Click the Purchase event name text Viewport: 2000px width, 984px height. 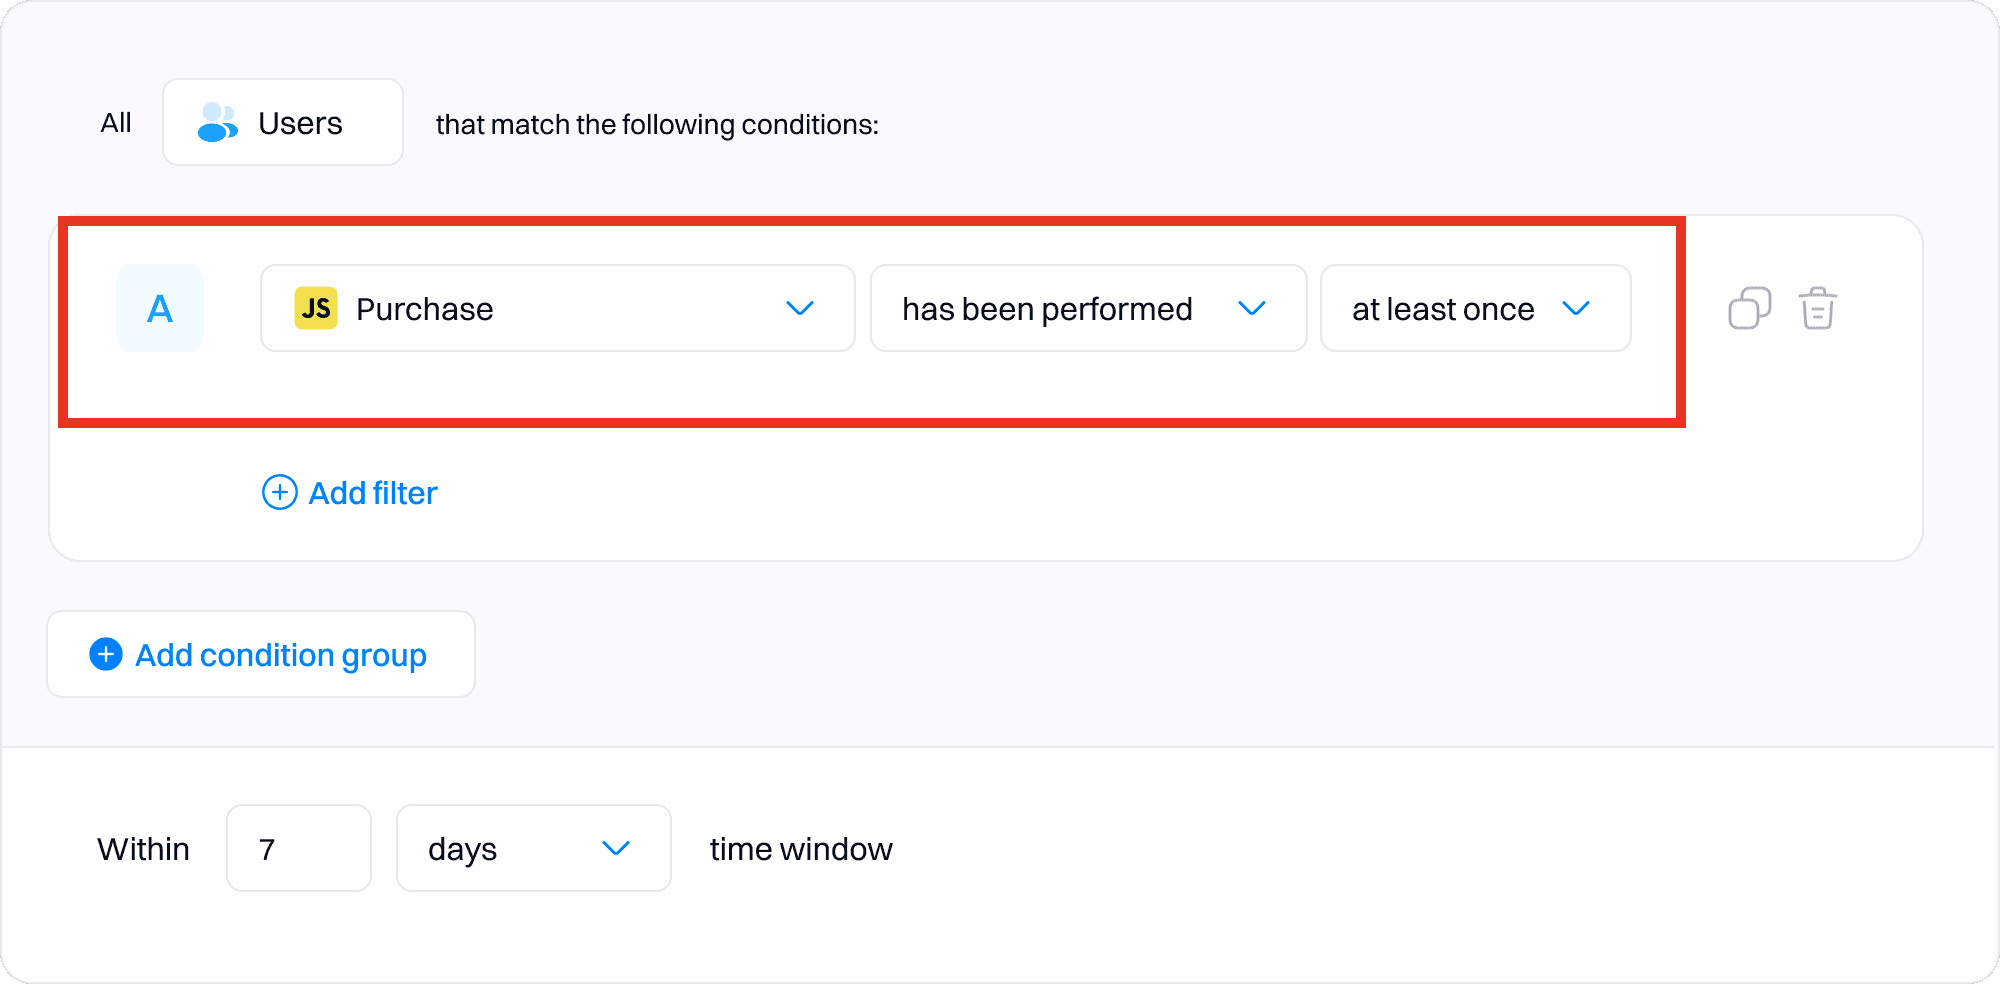(424, 309)
